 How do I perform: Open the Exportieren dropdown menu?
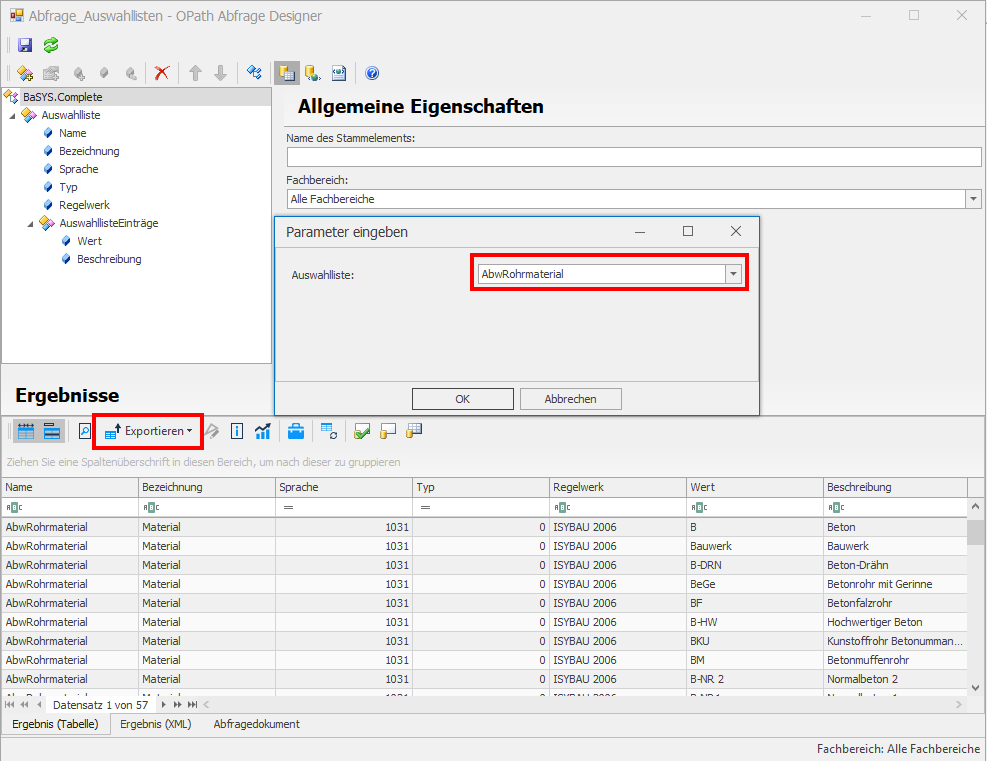click(x=148, y=431)
